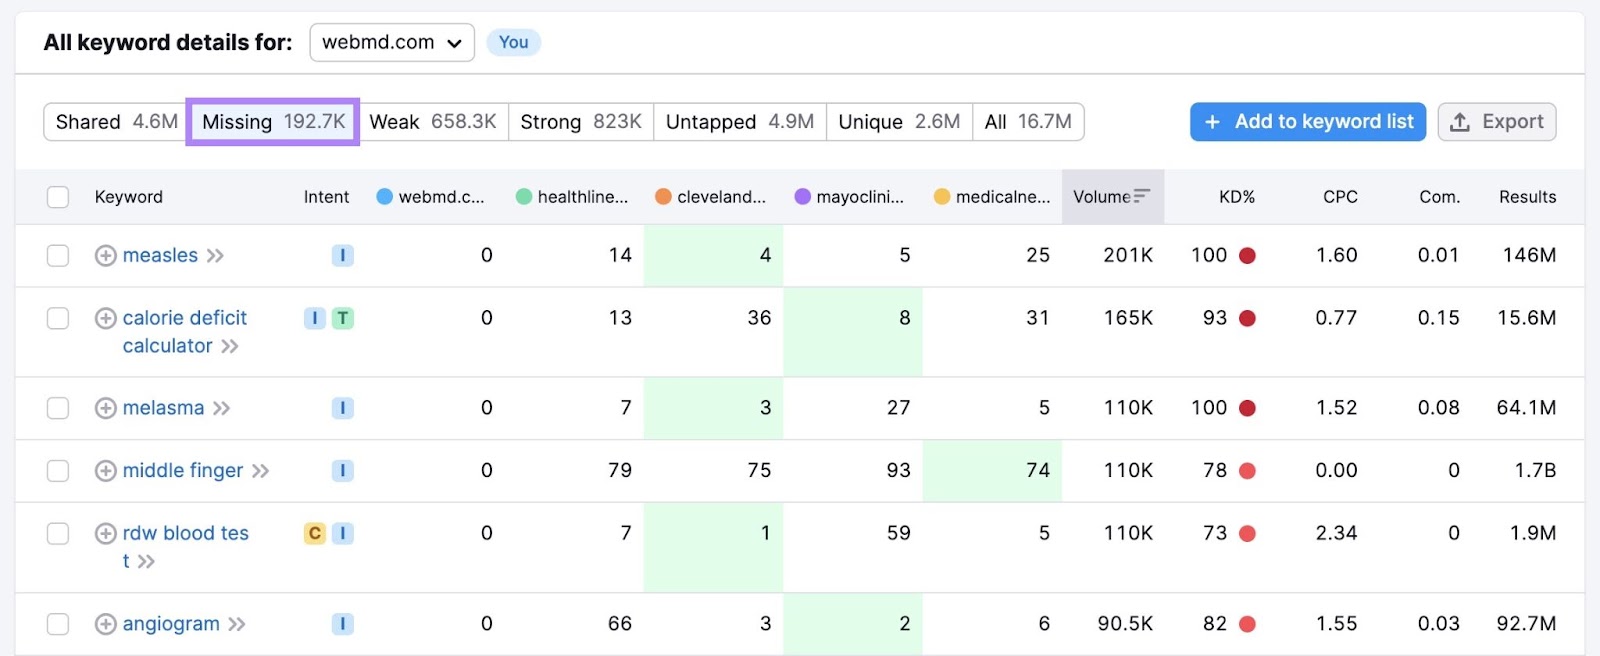Click the plus icon next to melasma

click(x=105, y=408)
